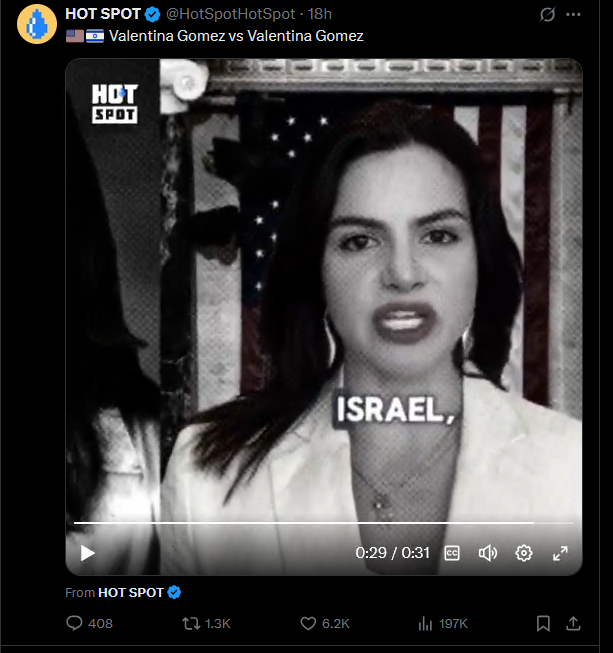Like the post with 6.2K likes

tap(325, 623)
